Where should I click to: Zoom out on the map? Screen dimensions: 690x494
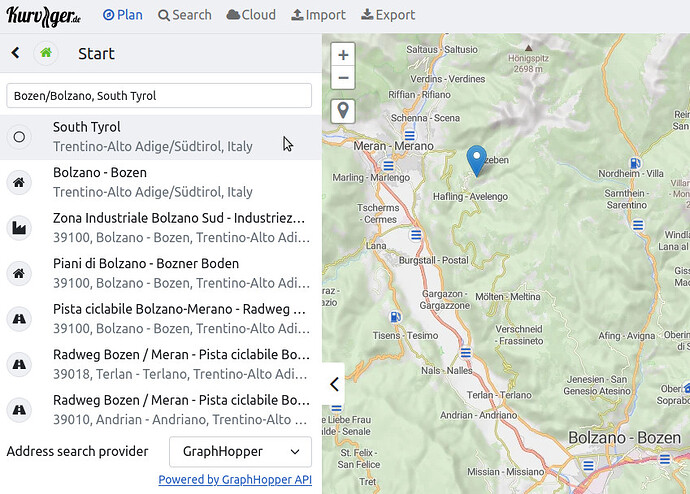(343, 78)
